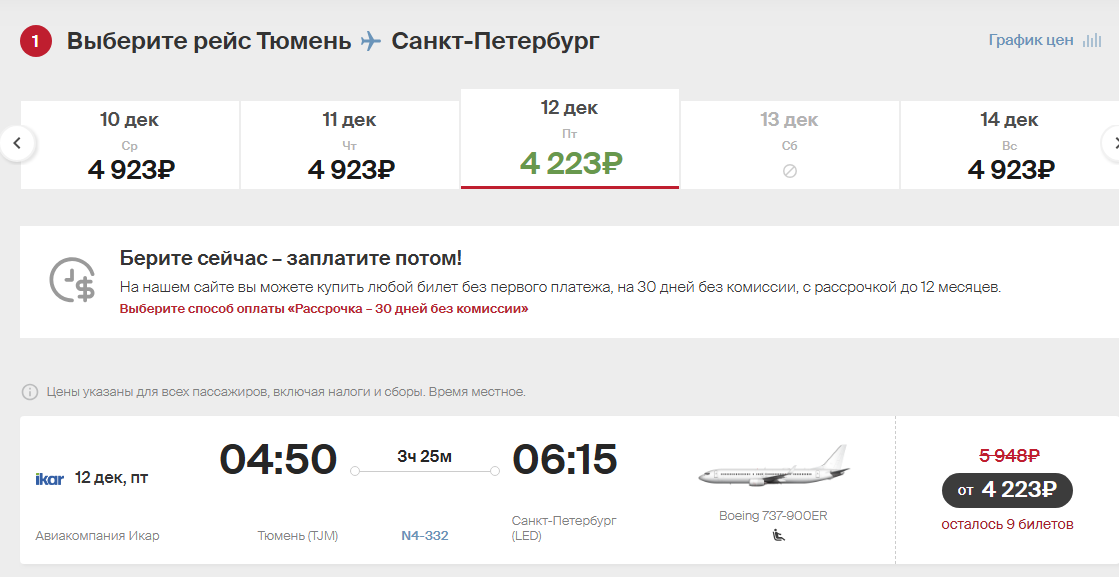Click the disabled icon under 13 дек
Screen dimensions: 1119x577
click(x=789, y=171)
